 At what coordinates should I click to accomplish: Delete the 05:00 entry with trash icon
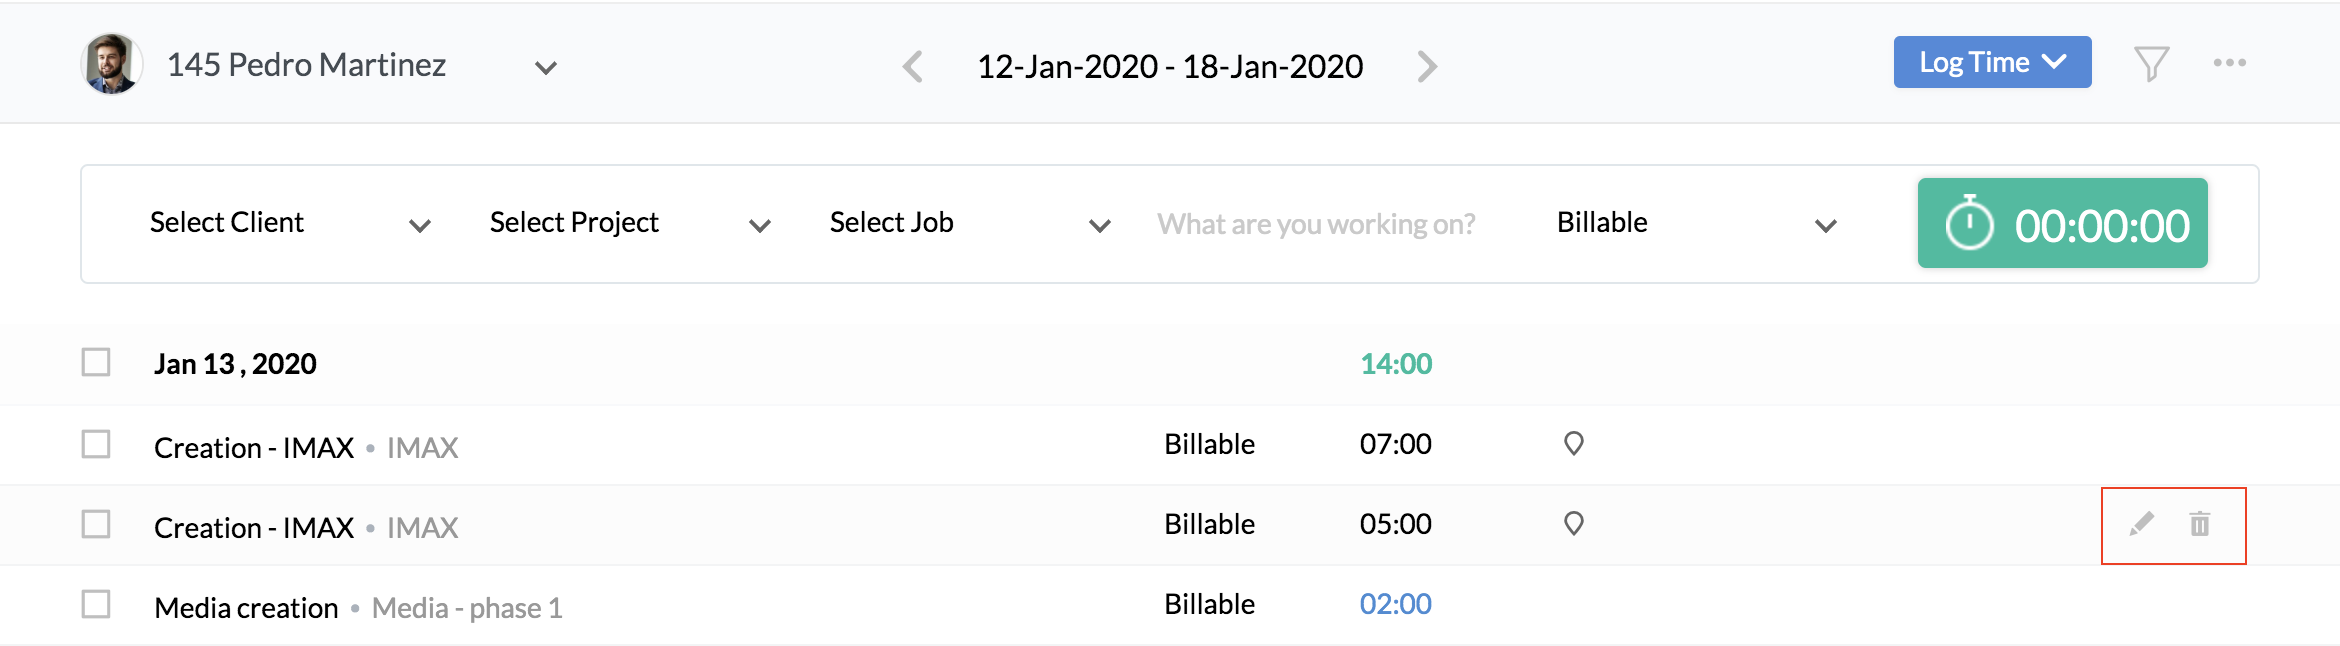pos(2200,524)
